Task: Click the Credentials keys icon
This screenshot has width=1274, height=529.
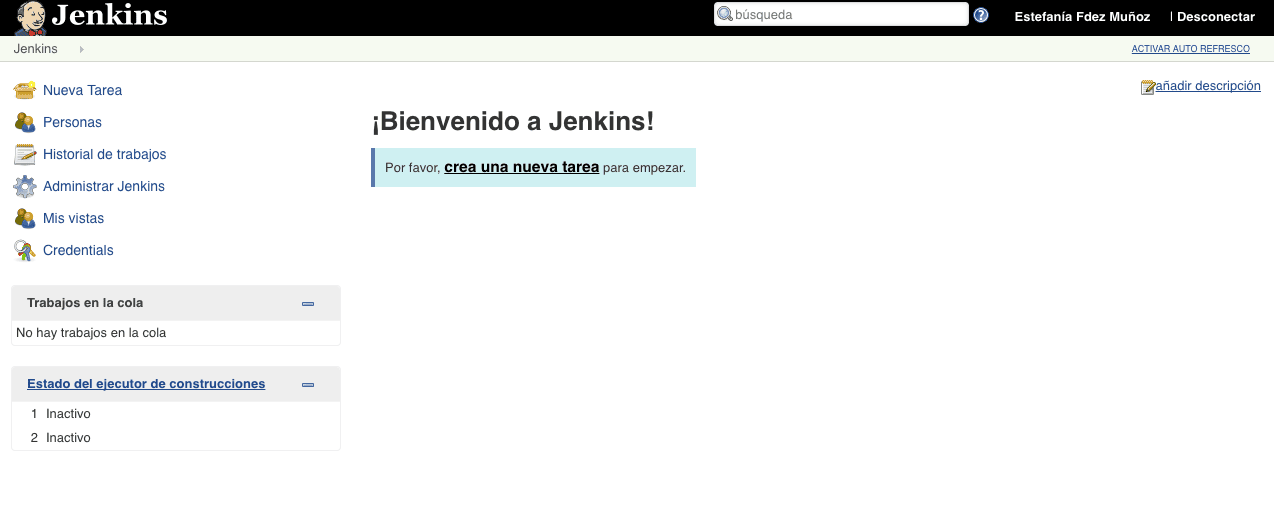Action: point(25,250)
